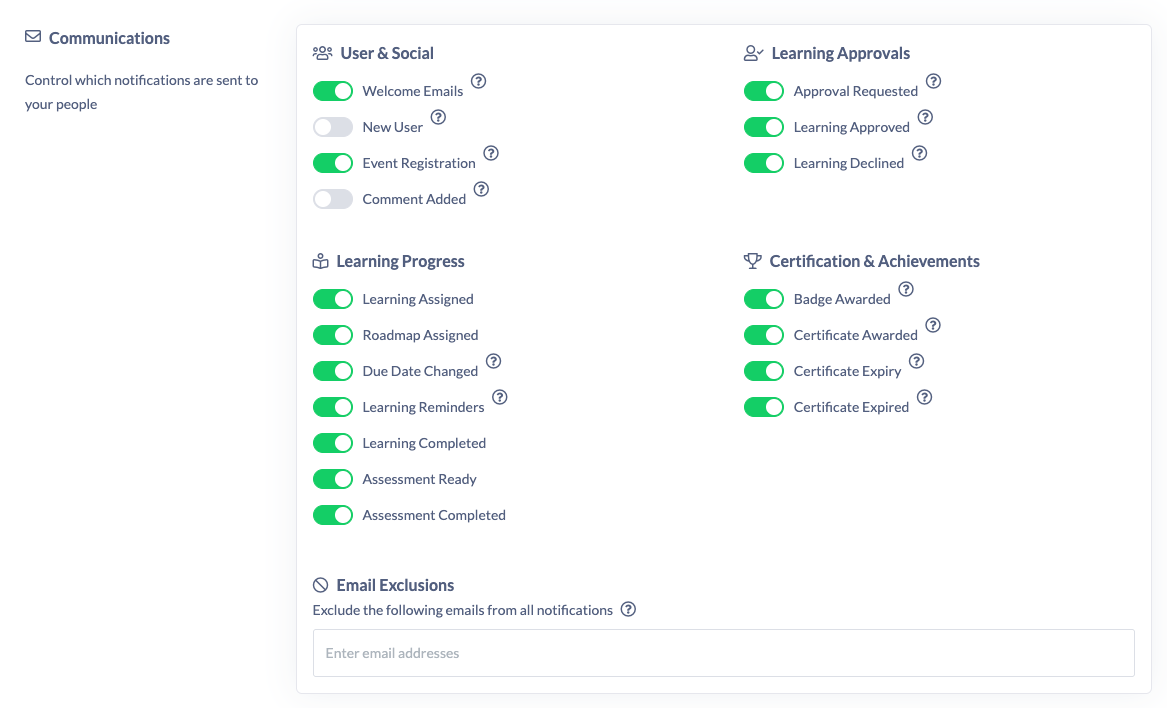Open help tooltip for Event Registration
This screenshot has width=1170, height=708.
(x=491, y=153)
